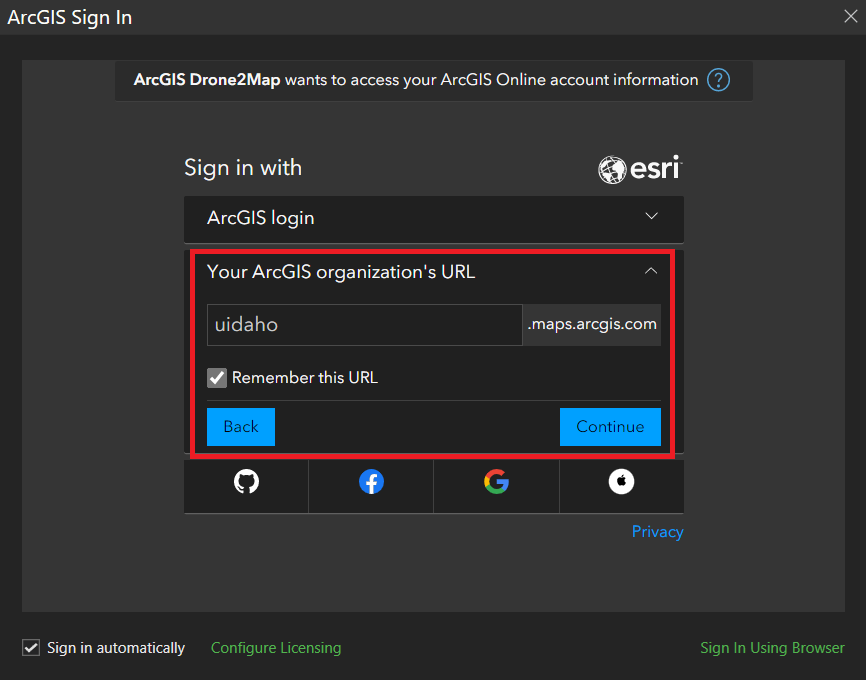Sign in with Google icon
Viewport: 866px width, 680px height.
pos(496,482)
